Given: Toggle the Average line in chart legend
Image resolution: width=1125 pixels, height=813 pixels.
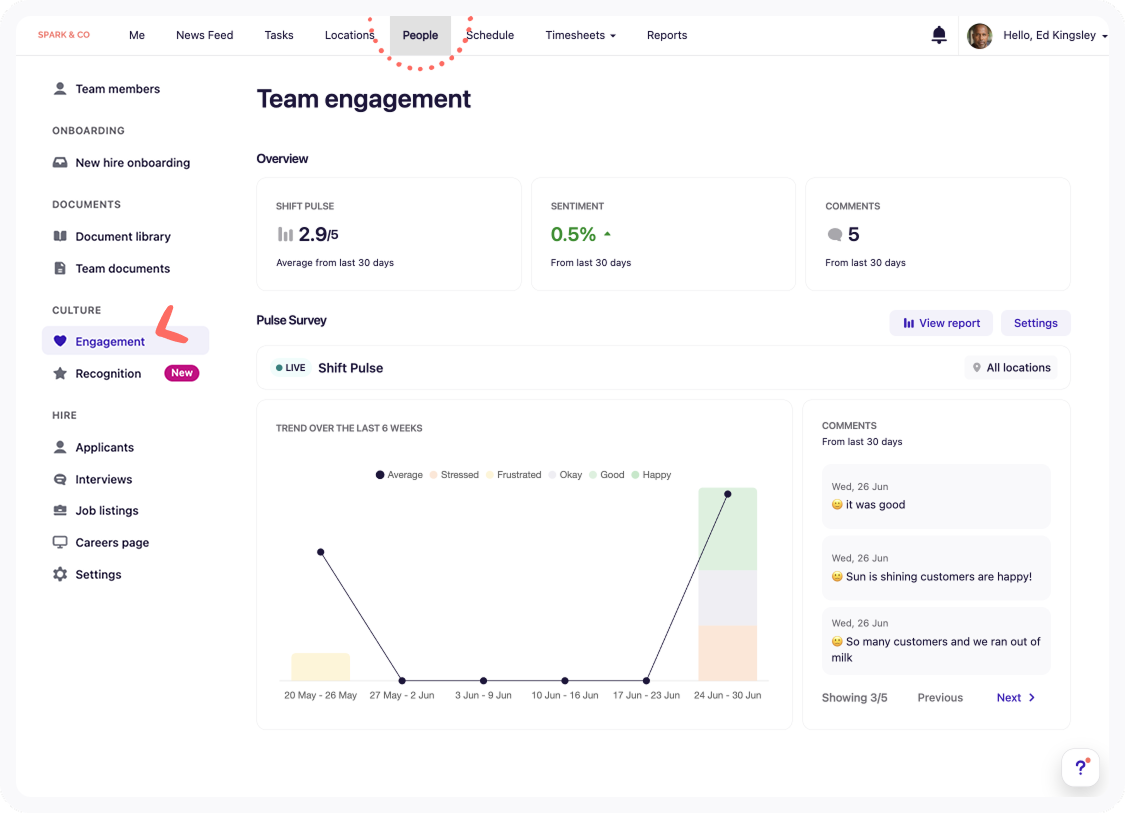Looking at the screenshot, I should point(399,475).
